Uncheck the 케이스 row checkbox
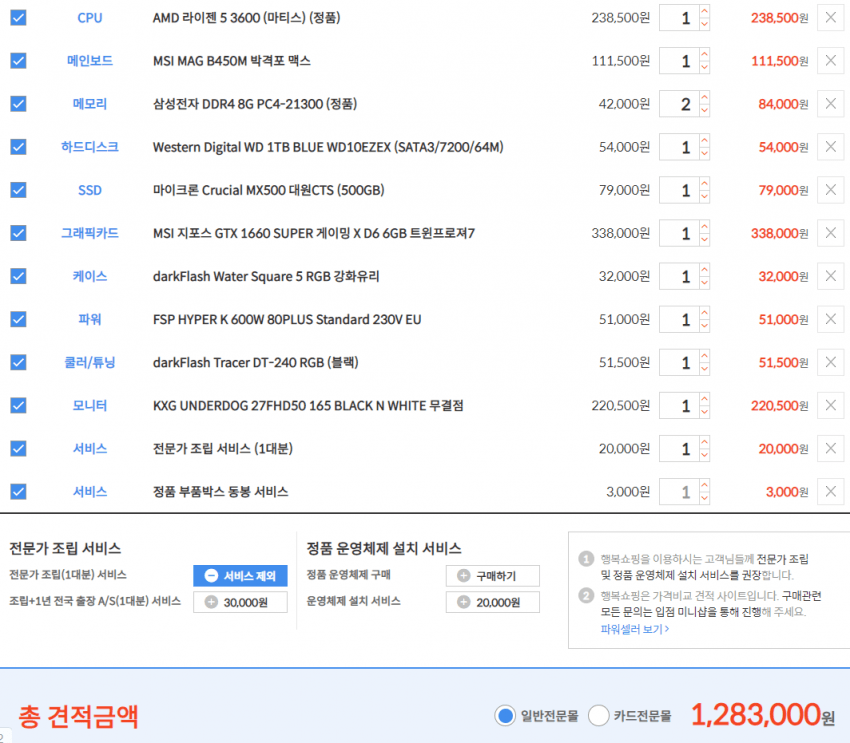 [18, 276]
